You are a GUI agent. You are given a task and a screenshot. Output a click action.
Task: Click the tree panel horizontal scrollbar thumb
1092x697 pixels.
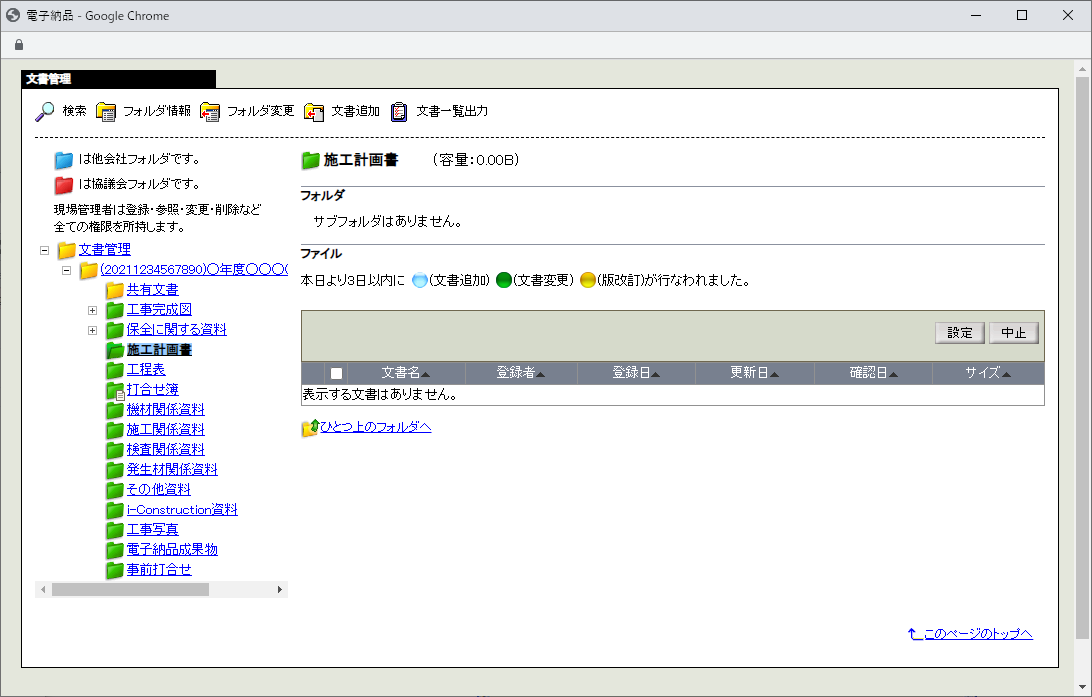(x=130, y=590)
